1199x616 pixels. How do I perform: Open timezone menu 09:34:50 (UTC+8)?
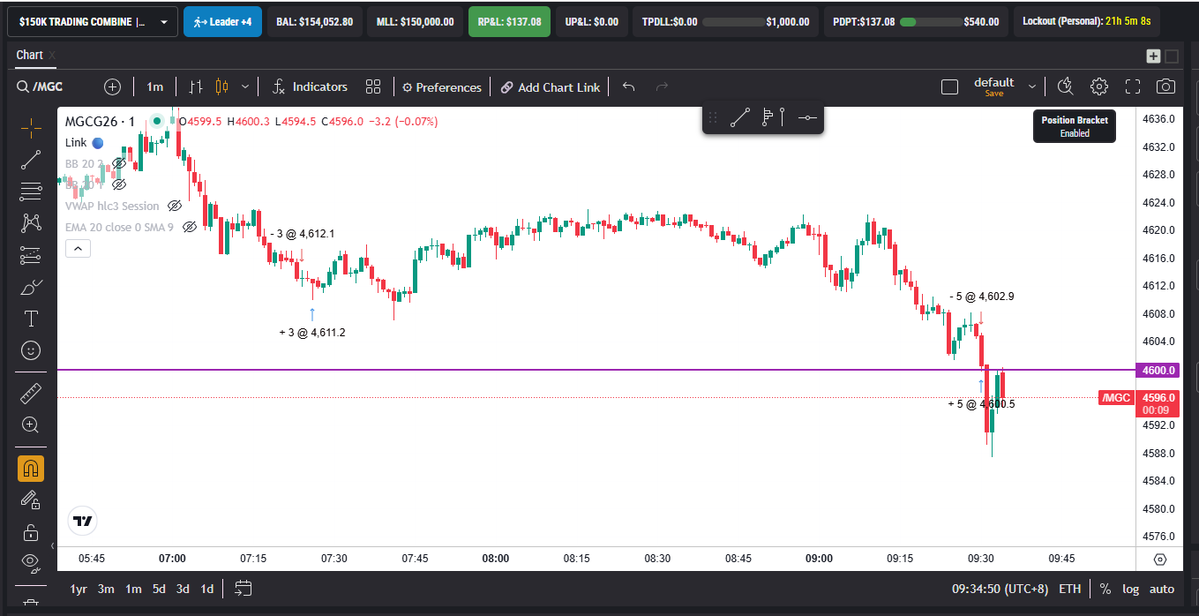point(999,588)
